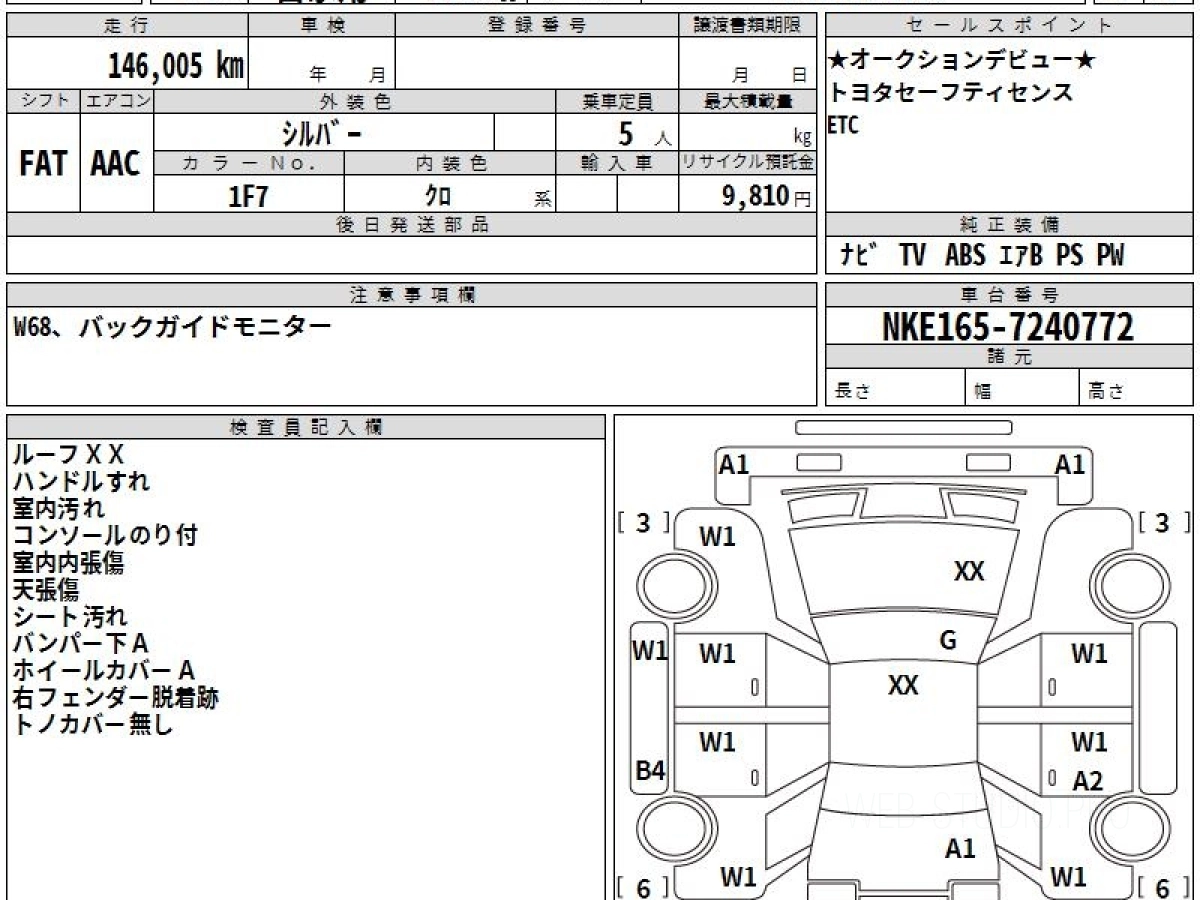Click the 輸入車 header cell
Viewport: 1200px width, 900px height.
pyautogui.click(x=617, y=163)
